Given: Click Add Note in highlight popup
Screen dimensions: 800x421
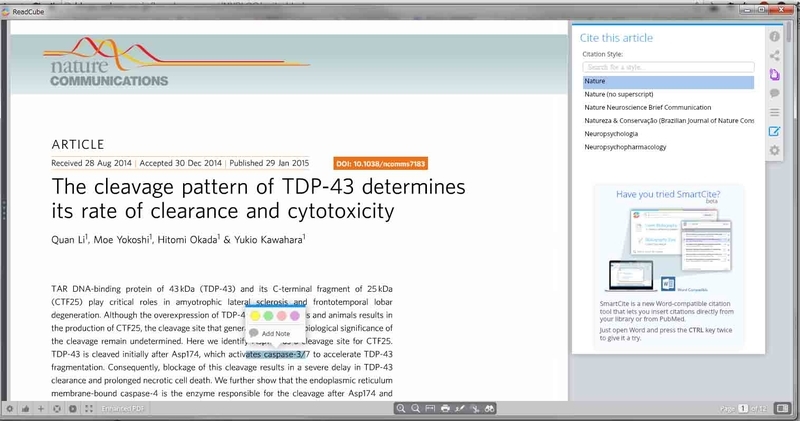Looking at the screenshot, I should point(270,333).
